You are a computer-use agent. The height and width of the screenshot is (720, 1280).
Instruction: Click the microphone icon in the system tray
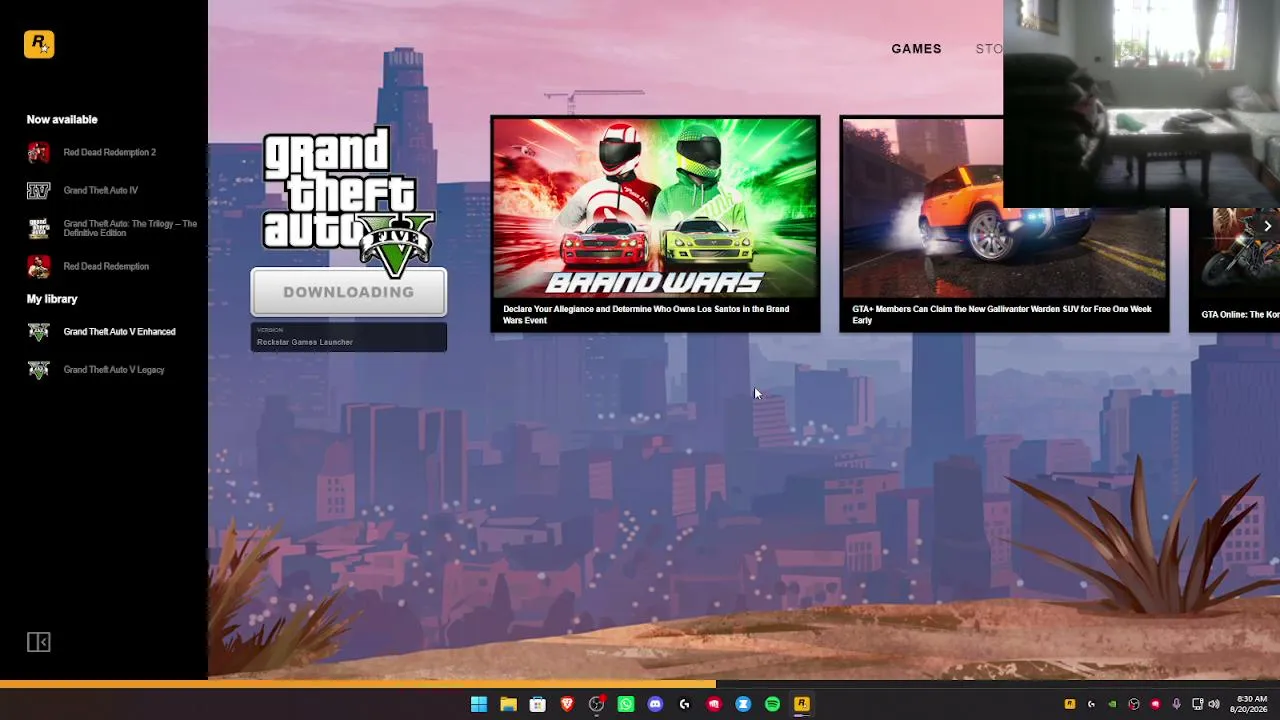tap(1176, 704)
